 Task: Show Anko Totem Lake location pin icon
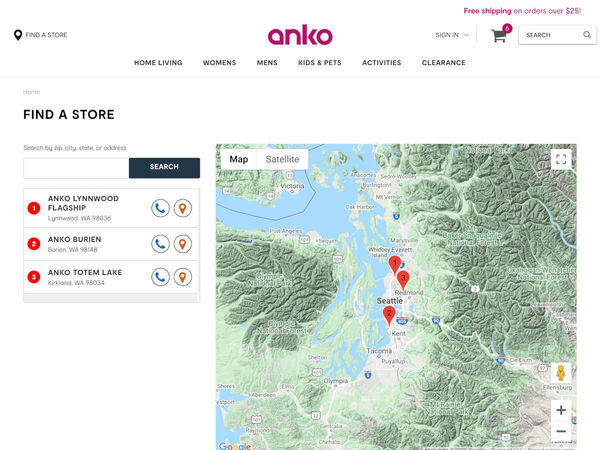point(183,277)
